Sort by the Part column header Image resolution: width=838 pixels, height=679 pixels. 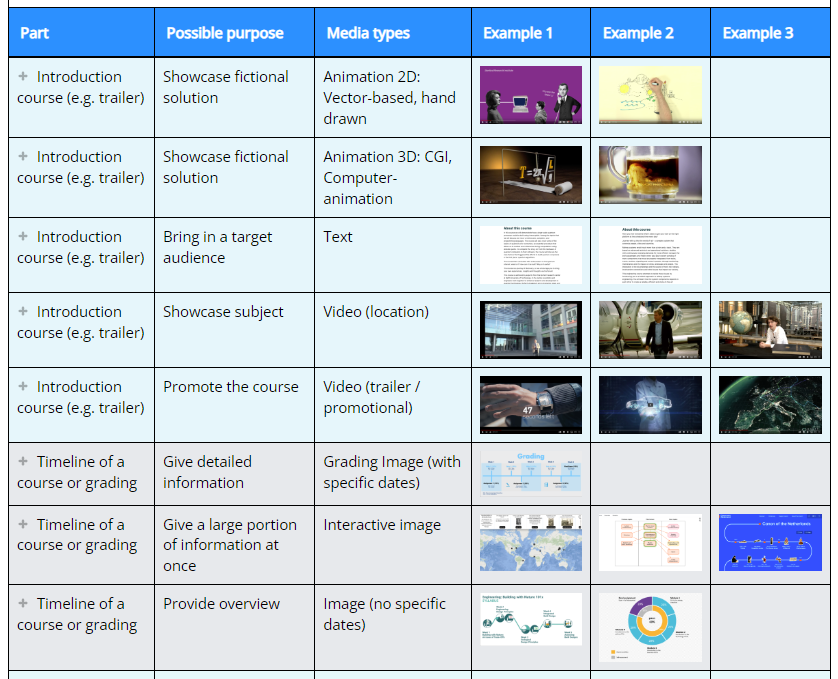[34, 33]
